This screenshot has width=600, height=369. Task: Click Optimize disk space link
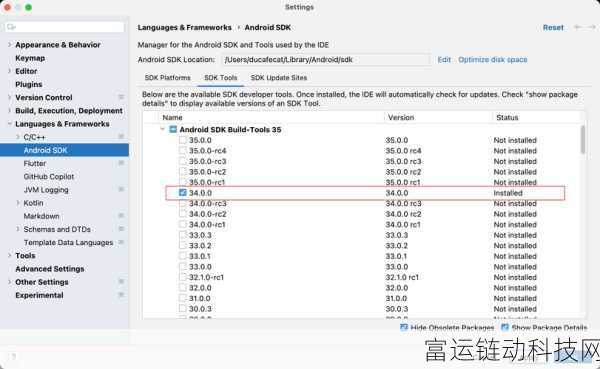pos(492,60)
